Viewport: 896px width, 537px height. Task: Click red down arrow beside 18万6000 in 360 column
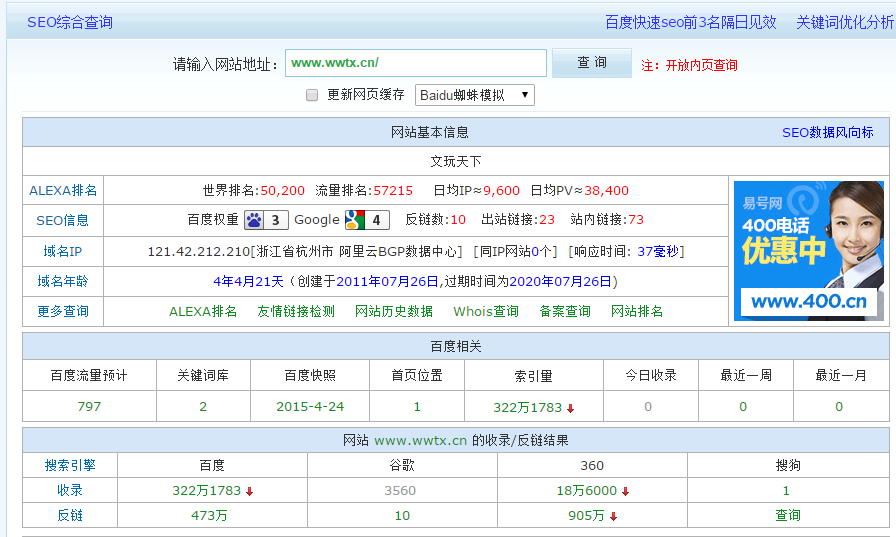(x=626, y=491)
